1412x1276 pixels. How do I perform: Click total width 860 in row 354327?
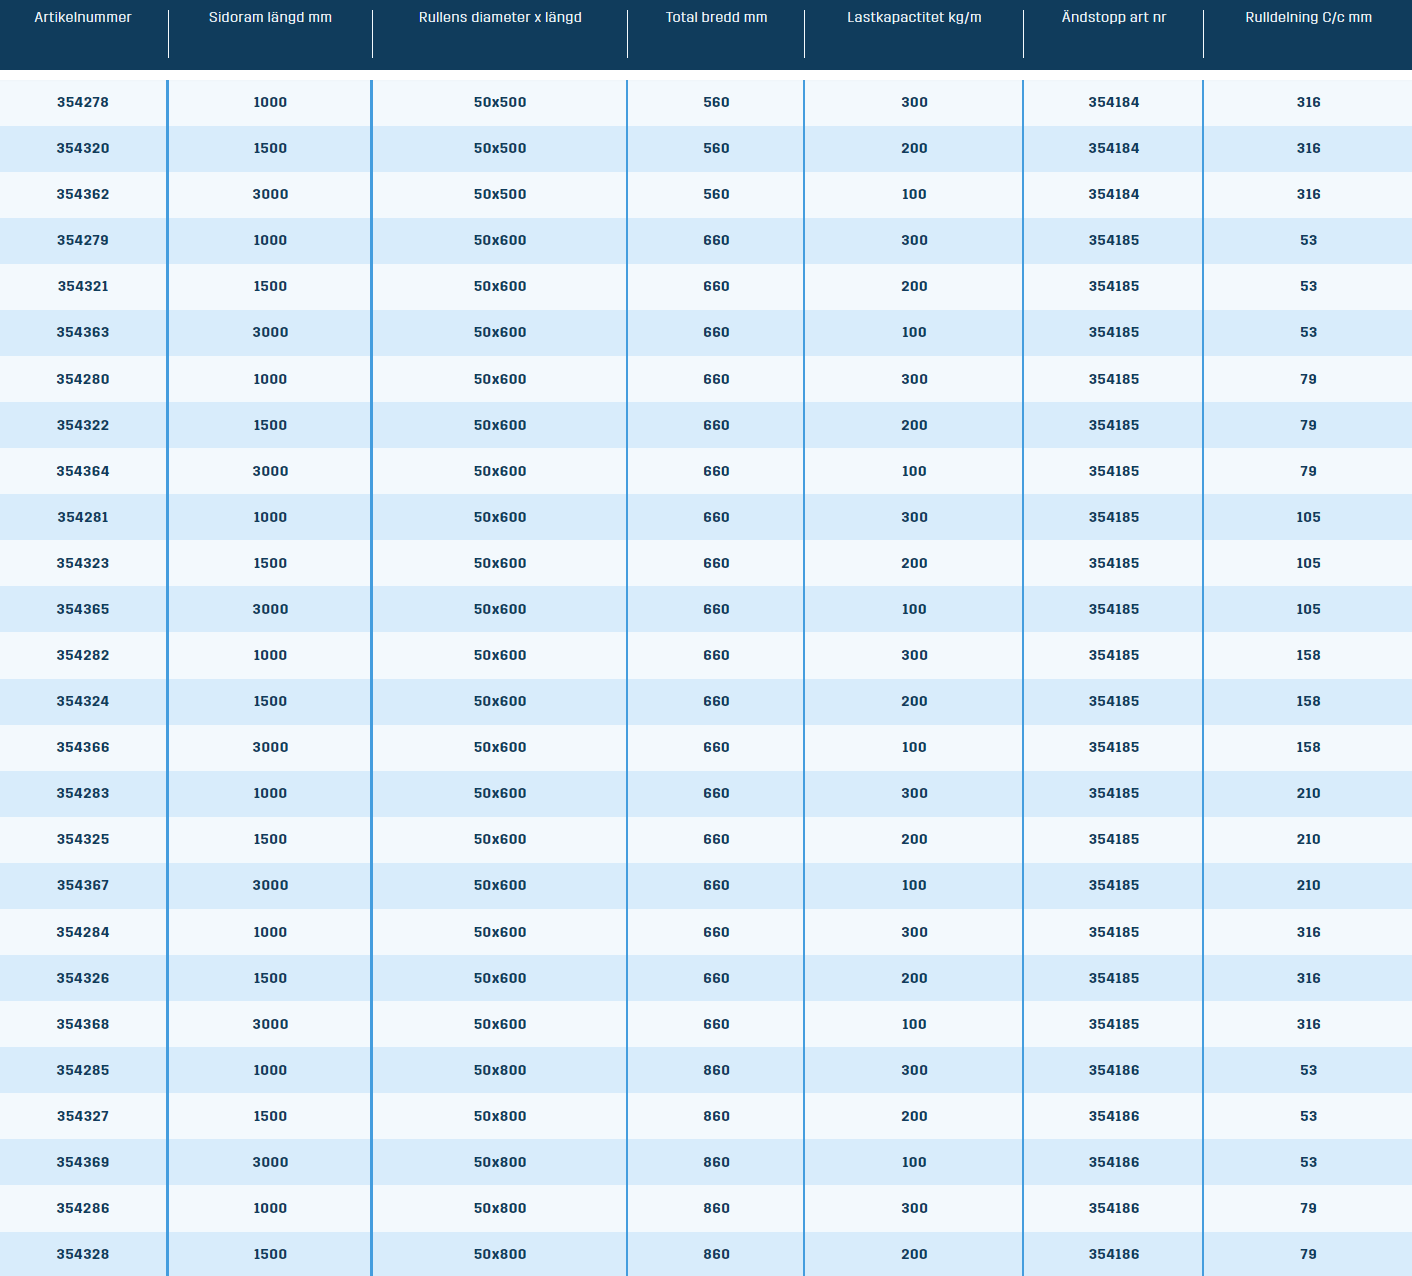click(716, 1116)
